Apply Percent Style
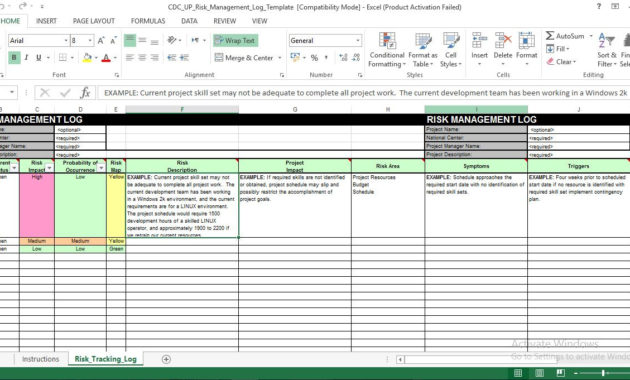The height and width of the screenshot is (380, 630). (x=314, y=58)
